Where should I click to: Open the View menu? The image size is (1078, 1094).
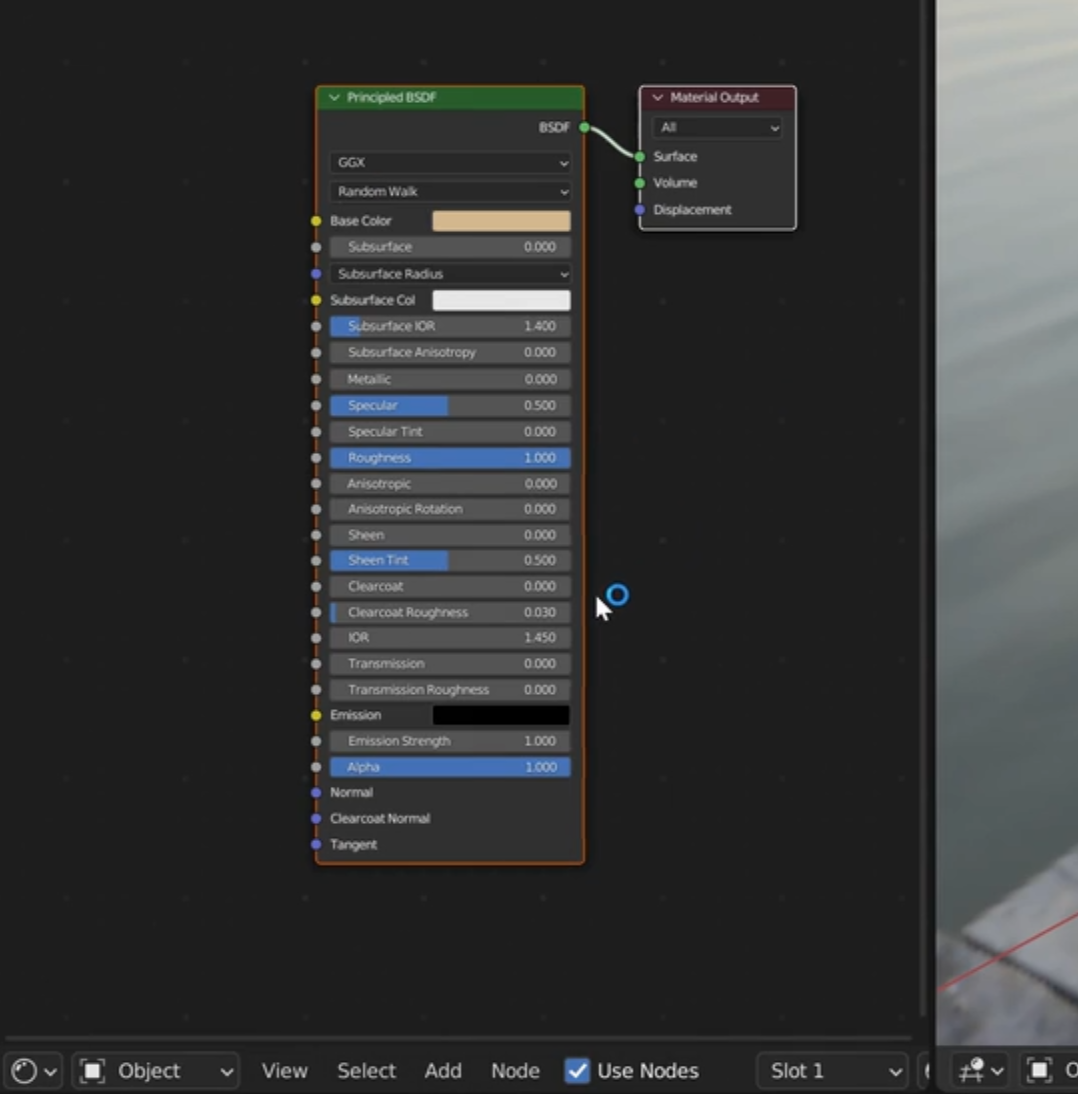coord(284,1070)
